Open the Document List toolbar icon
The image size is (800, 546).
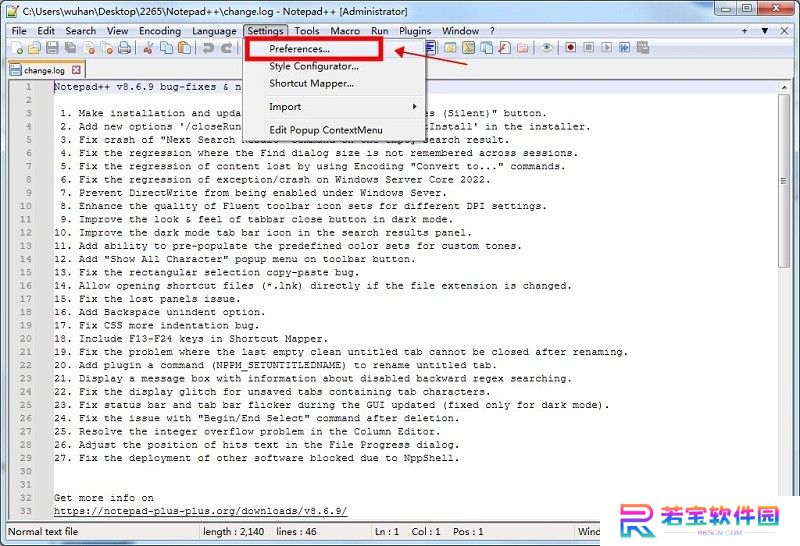click(x=487, y=48)
